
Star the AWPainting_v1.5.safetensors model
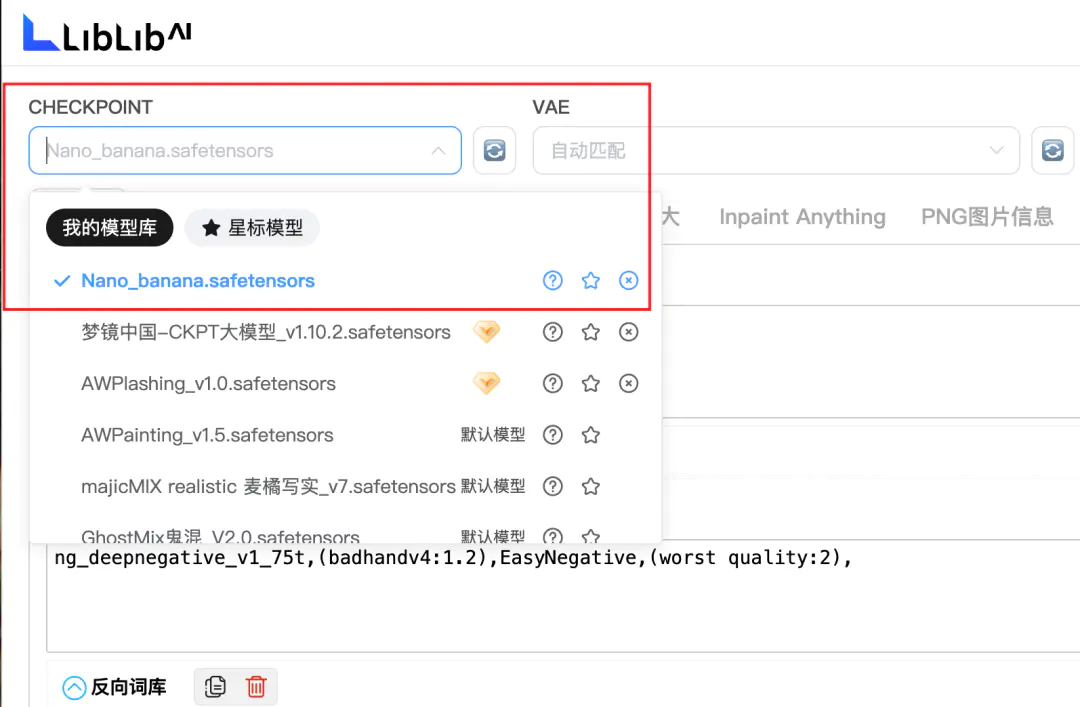(x=590, y=435)
